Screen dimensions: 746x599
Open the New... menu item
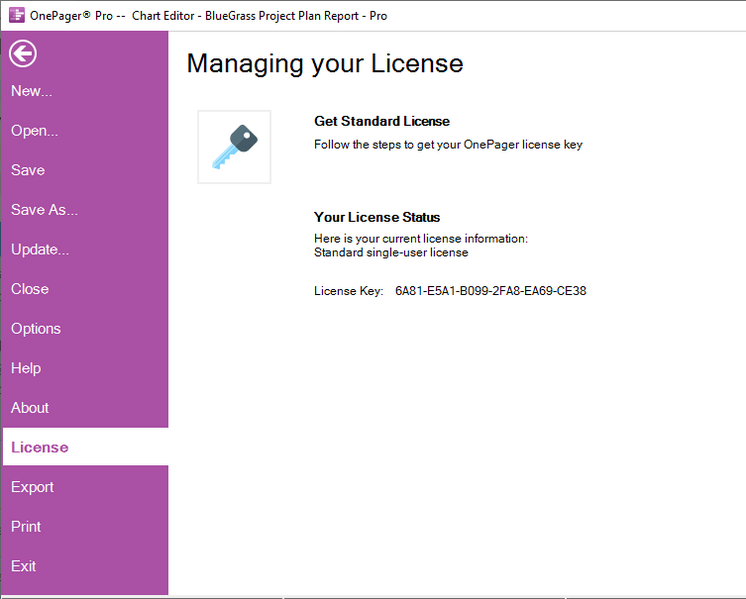tap(32, 91)
